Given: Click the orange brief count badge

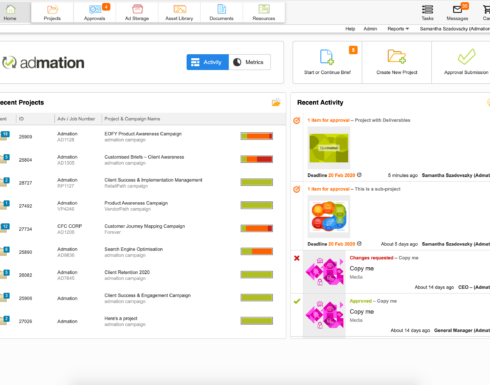Looking at the screenshot, I should coord(353,50).
